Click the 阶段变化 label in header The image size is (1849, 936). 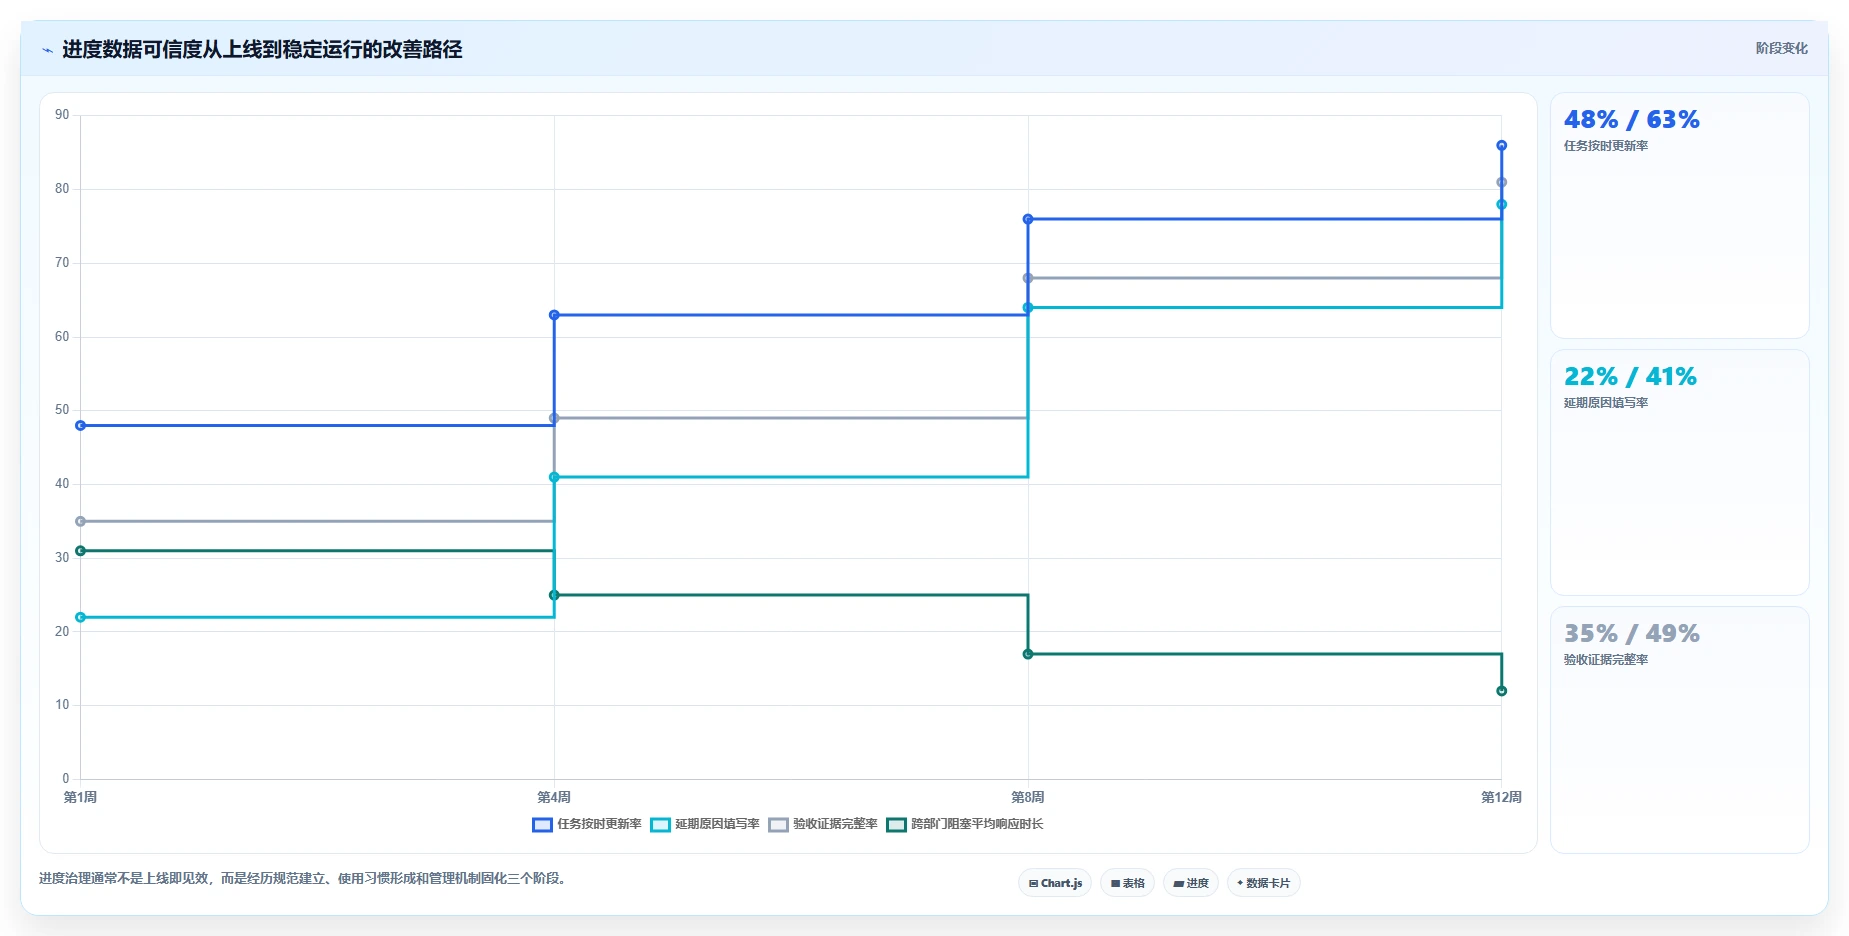click(x=1781, y=48)
